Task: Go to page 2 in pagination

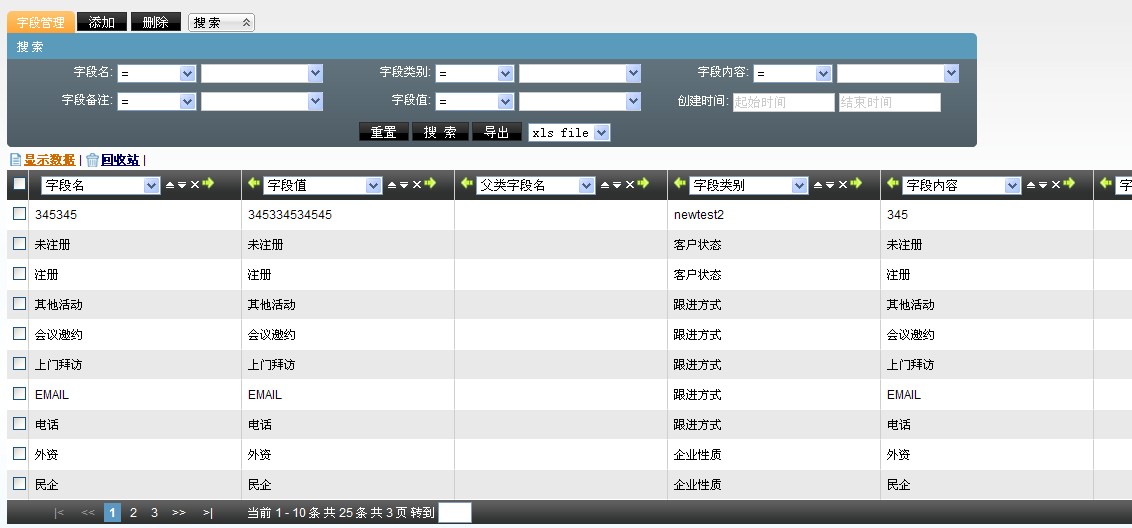Action: tap(133, 512)
